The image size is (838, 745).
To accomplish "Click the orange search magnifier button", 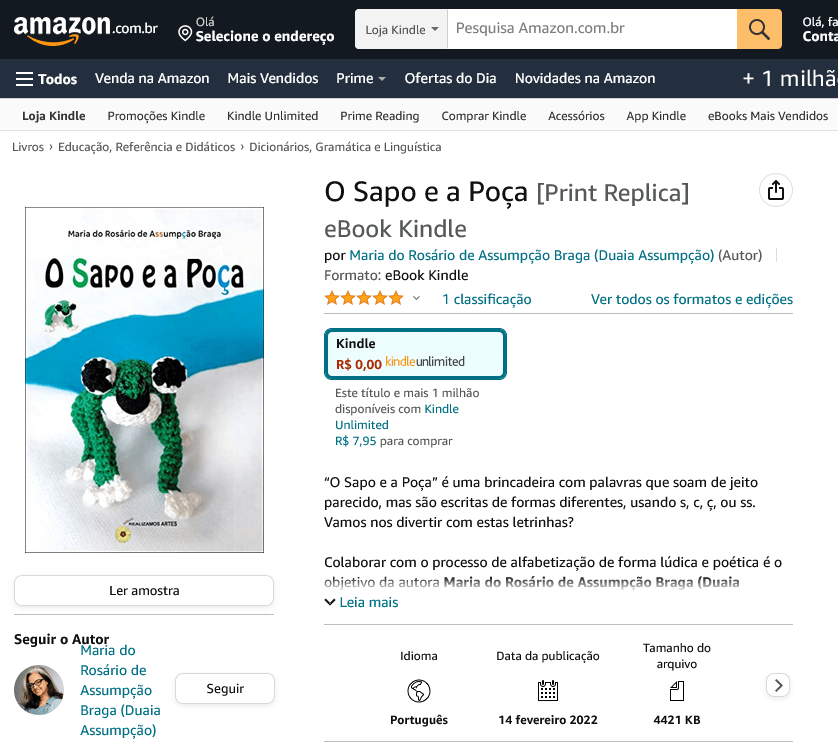I will coord(759,28).
